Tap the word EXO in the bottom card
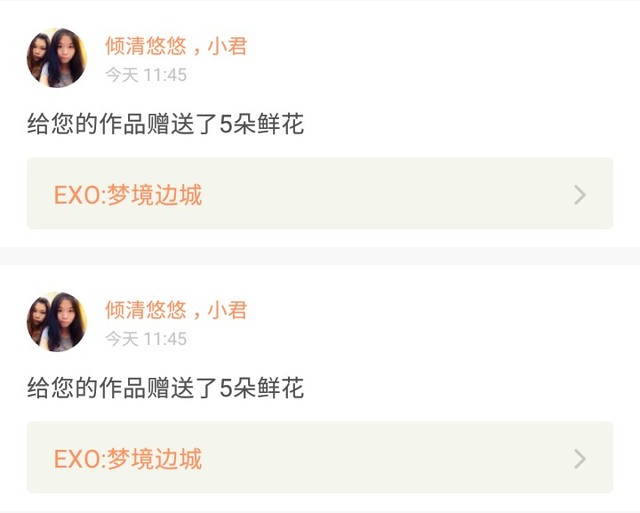Image resolution: width=640 pixels, height=513 pixels. click(x=77, y=459)
